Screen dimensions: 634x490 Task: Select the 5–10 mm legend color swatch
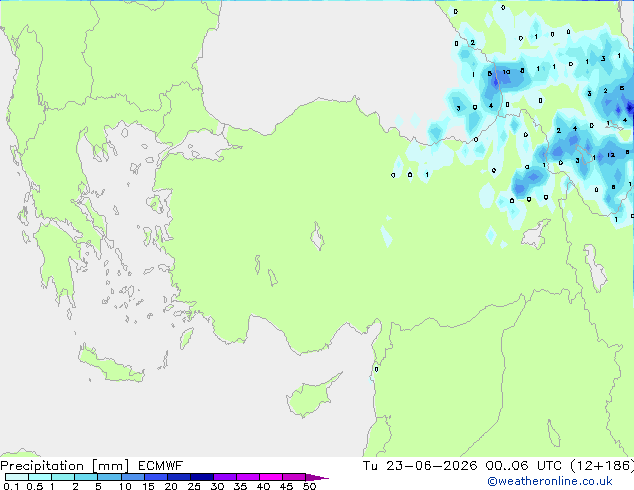[x=109, y=477]
